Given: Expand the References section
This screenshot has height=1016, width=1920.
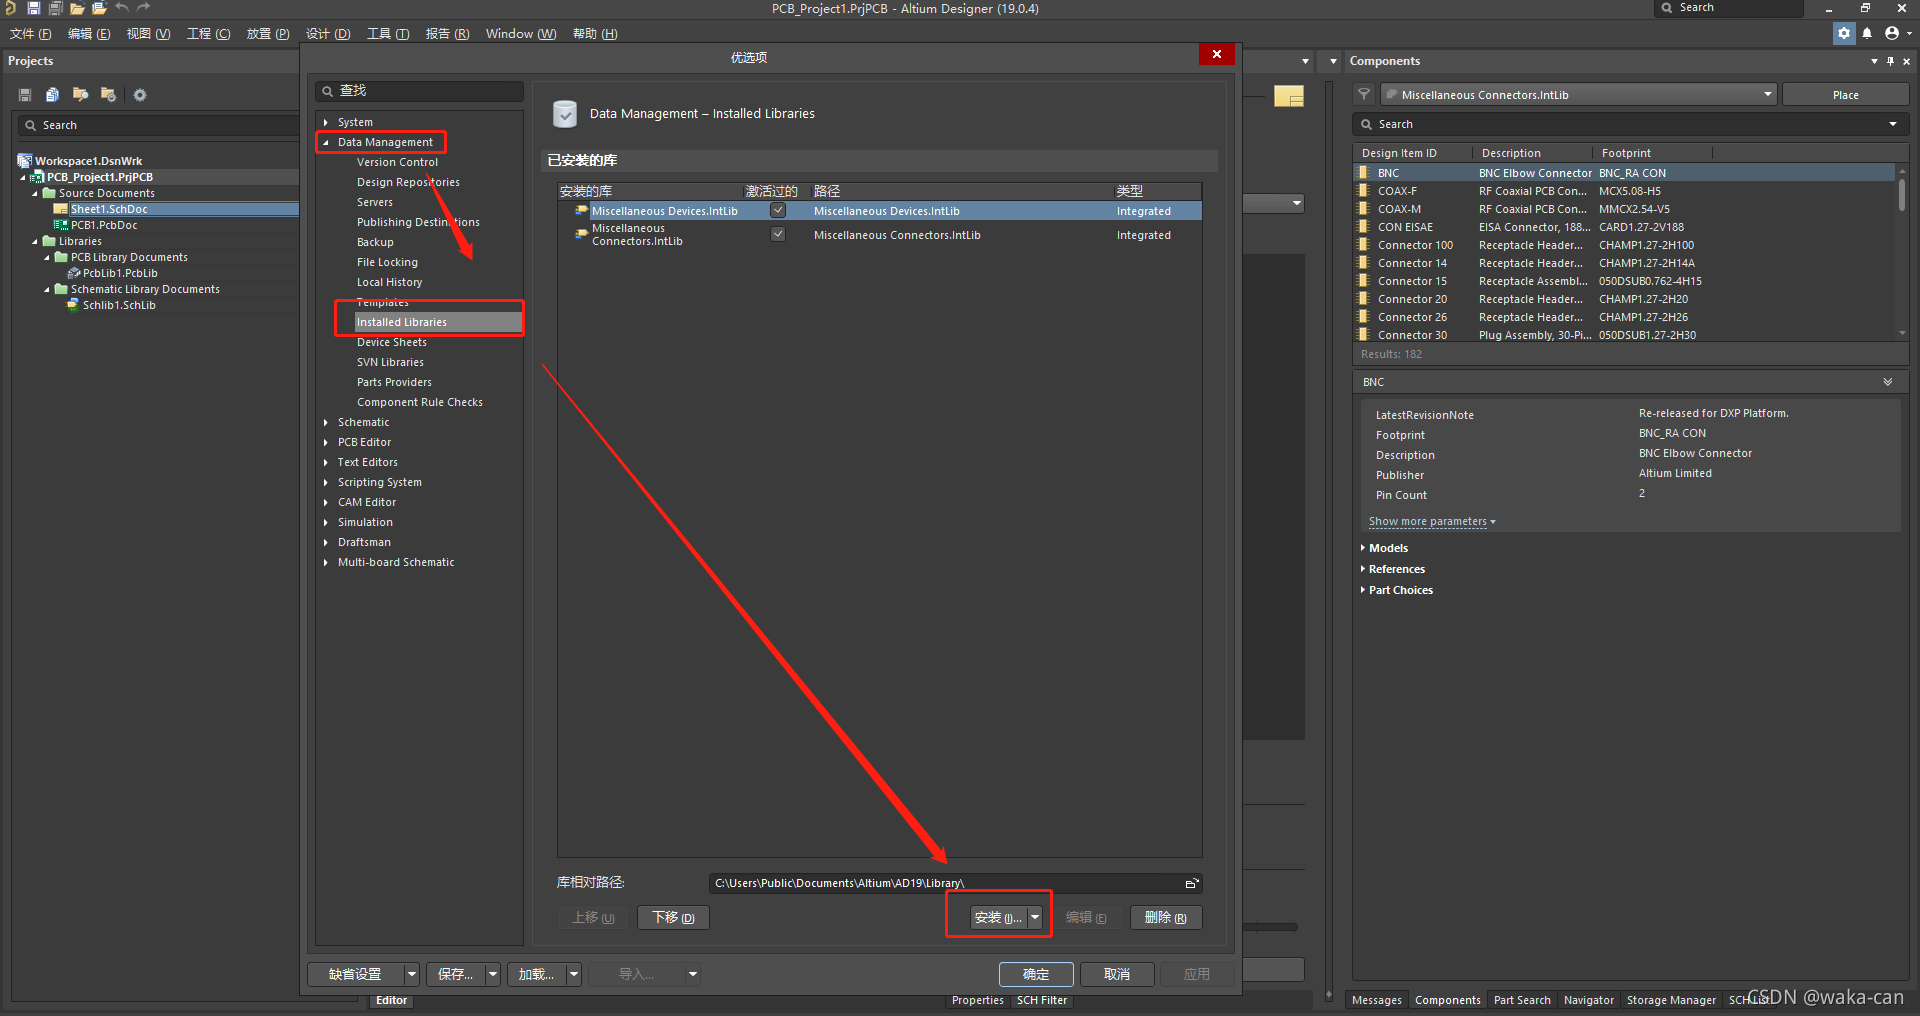Looking at the screenshot, I should [1363, 569].
